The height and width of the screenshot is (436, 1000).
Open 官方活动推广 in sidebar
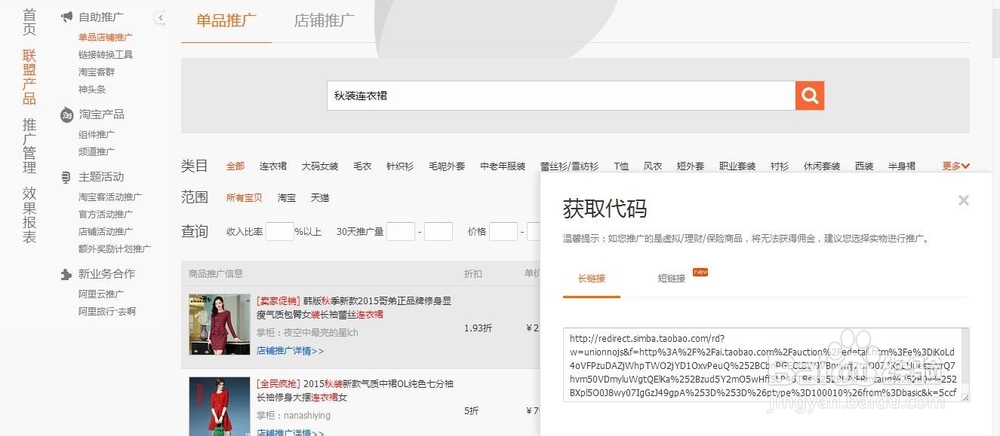pos(105,214)
